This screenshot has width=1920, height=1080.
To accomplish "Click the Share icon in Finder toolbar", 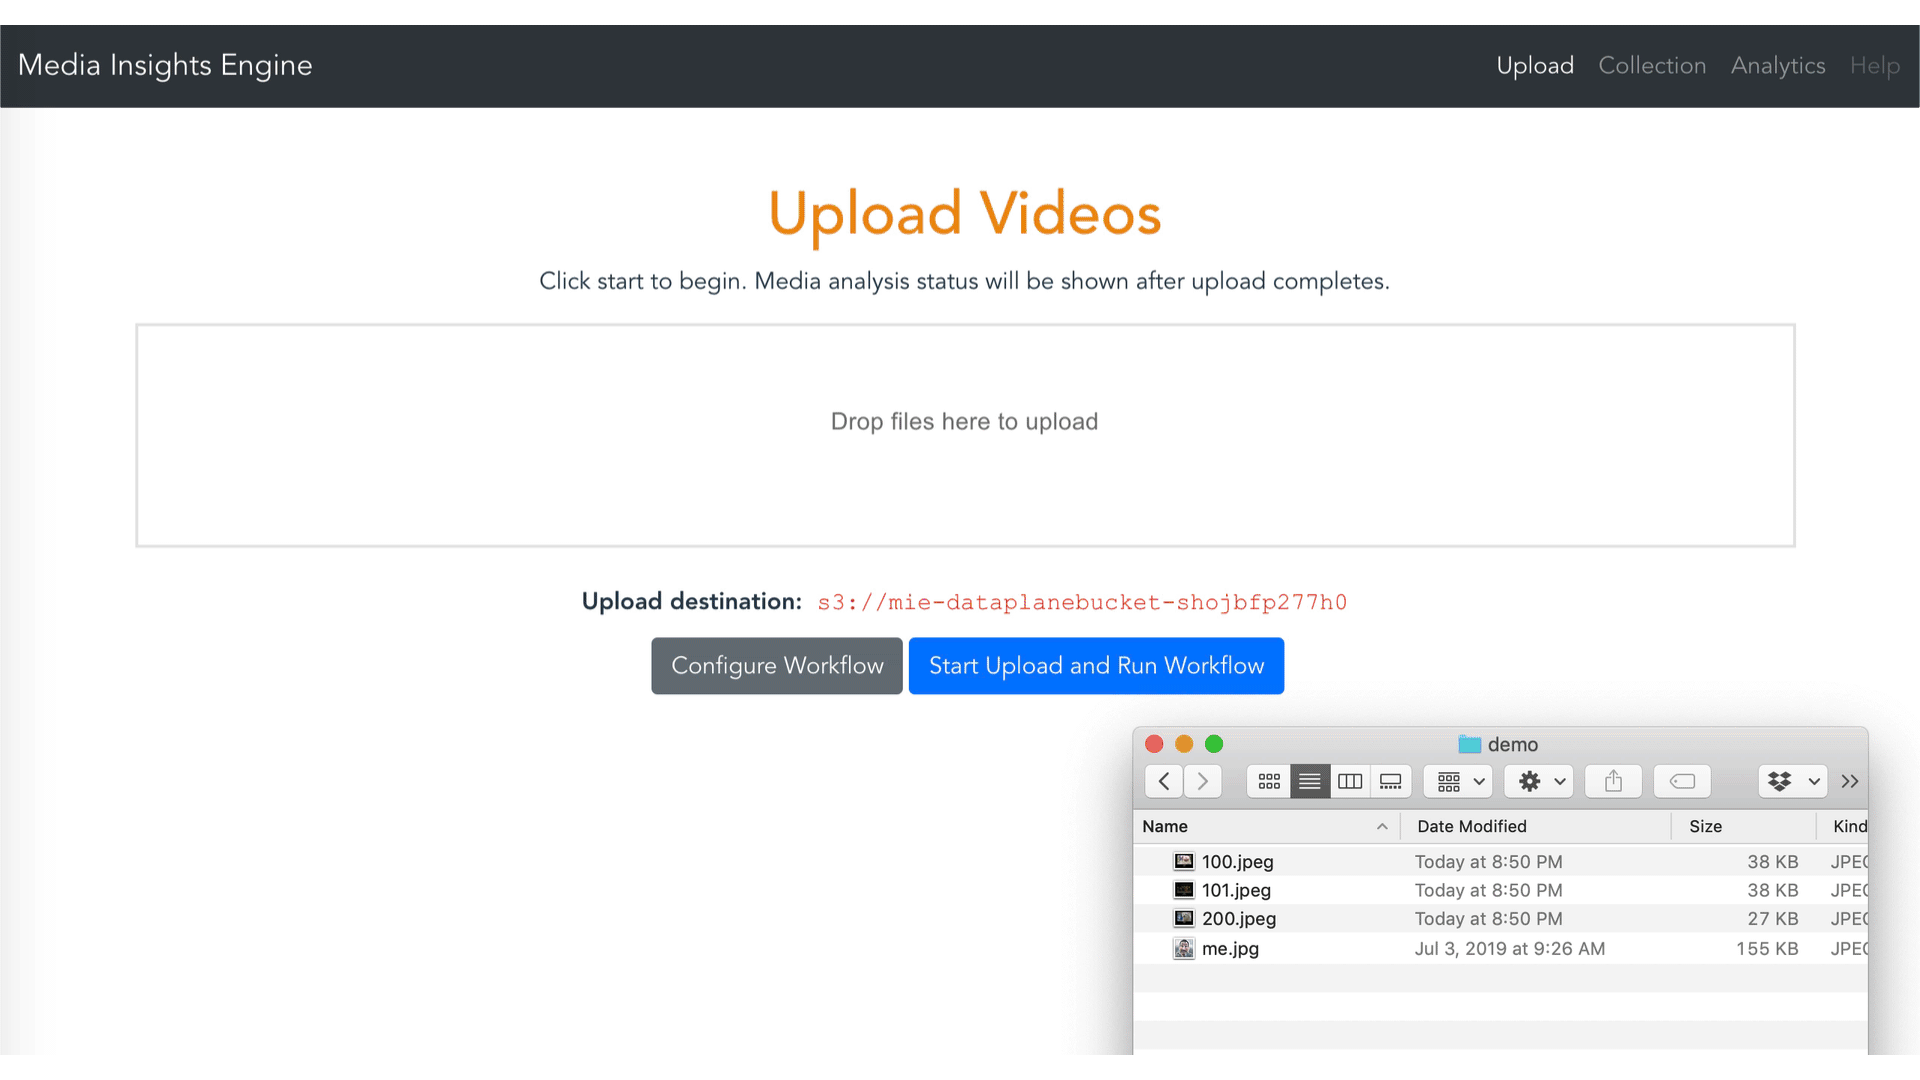I will 1613,781.
